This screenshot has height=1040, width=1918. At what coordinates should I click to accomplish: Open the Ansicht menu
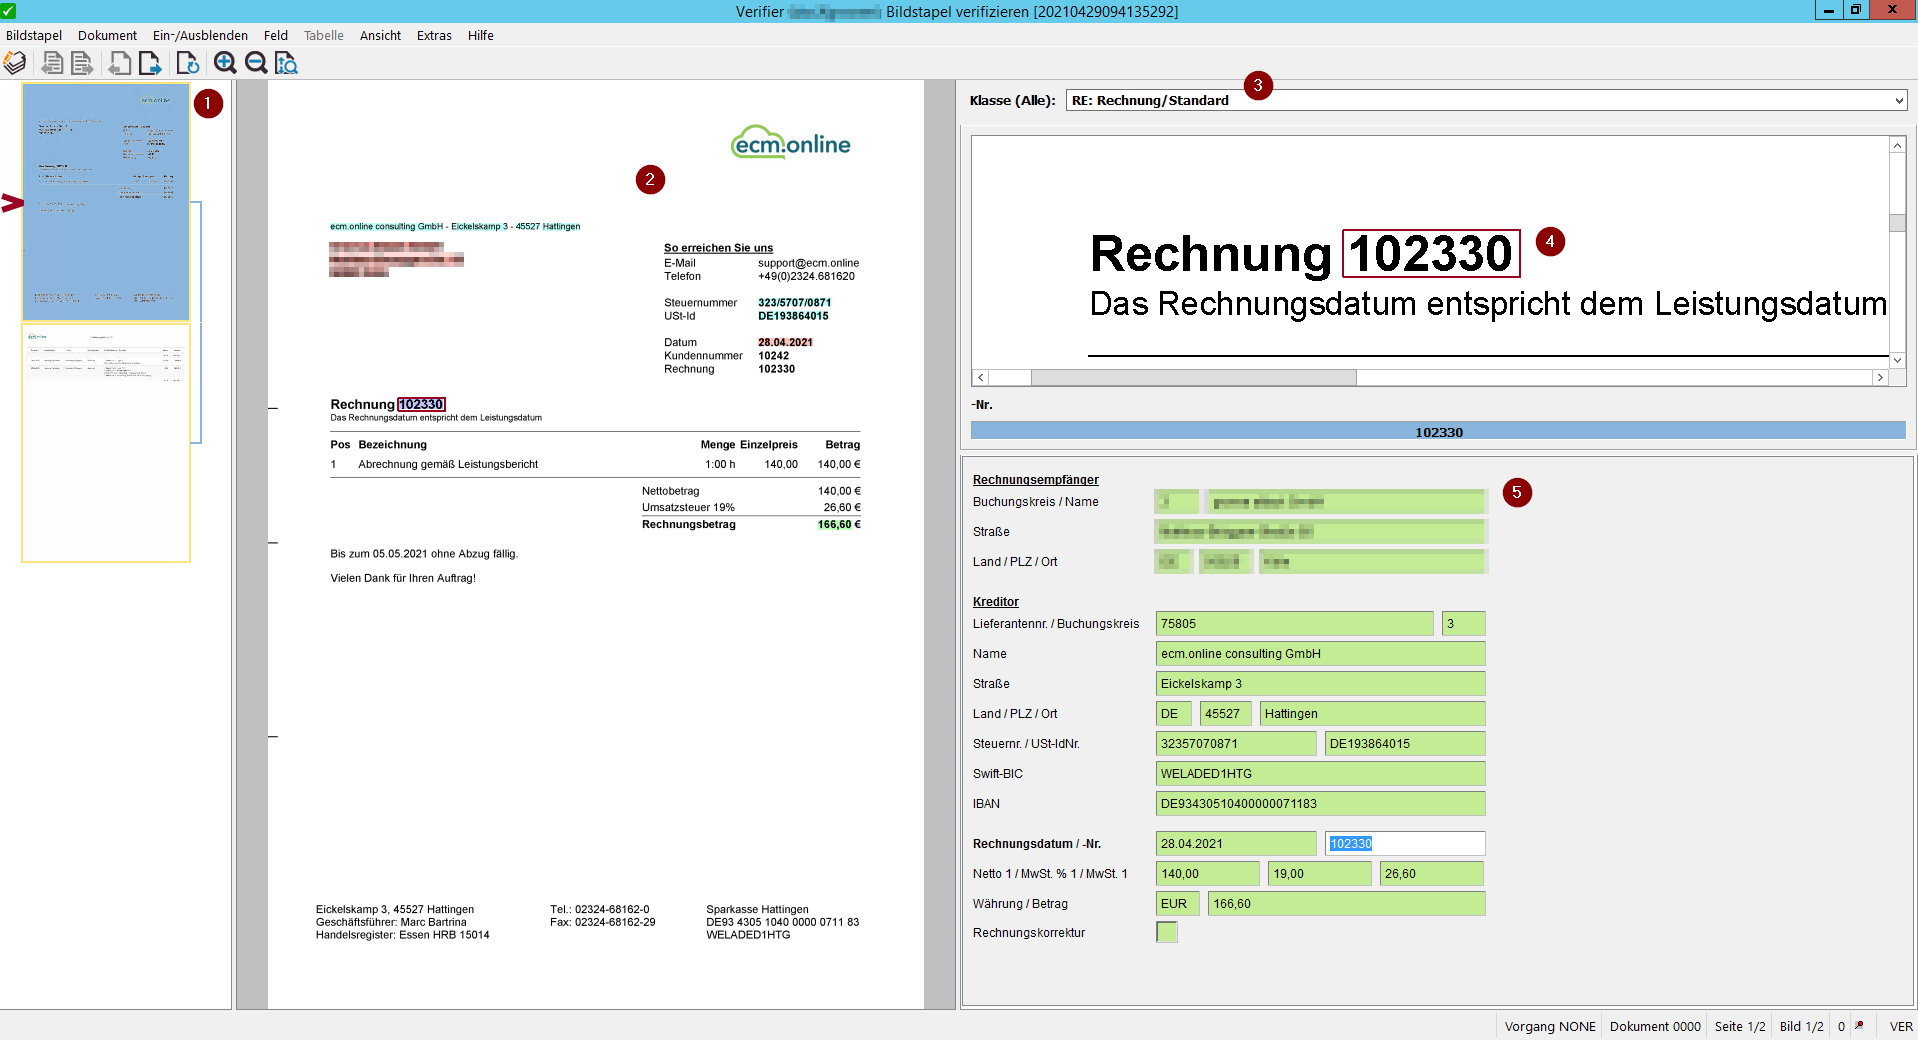click(x=380, y=35)
